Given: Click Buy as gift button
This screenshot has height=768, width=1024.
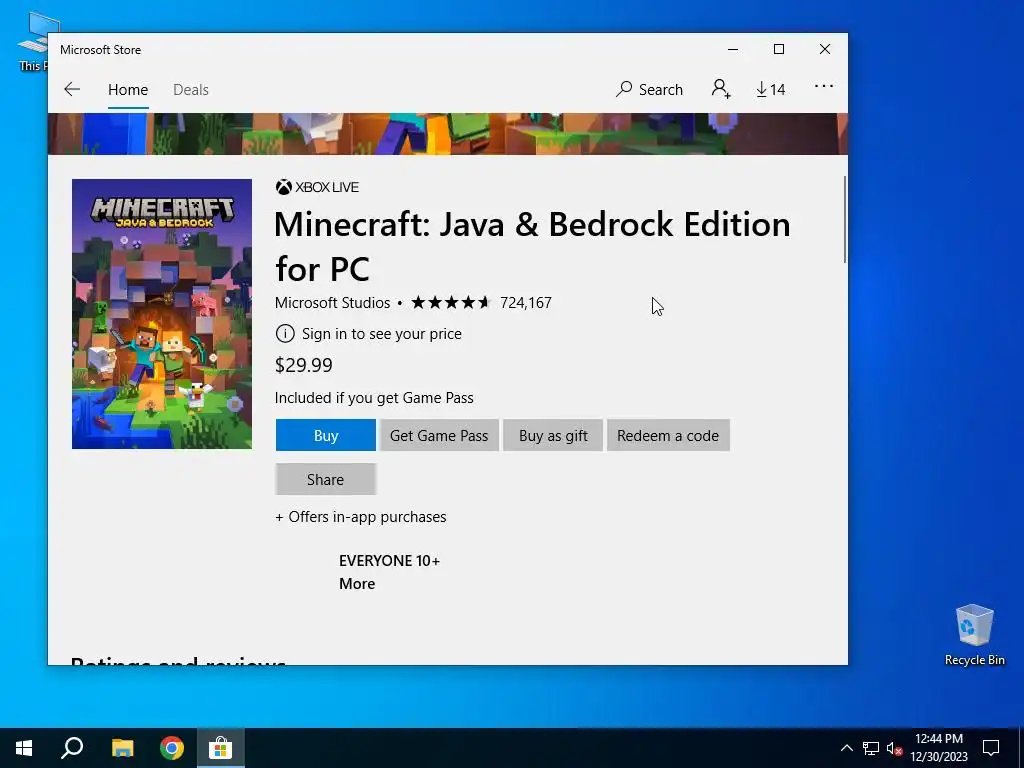Looking at the screenshot, I should (x=553, y=436).
